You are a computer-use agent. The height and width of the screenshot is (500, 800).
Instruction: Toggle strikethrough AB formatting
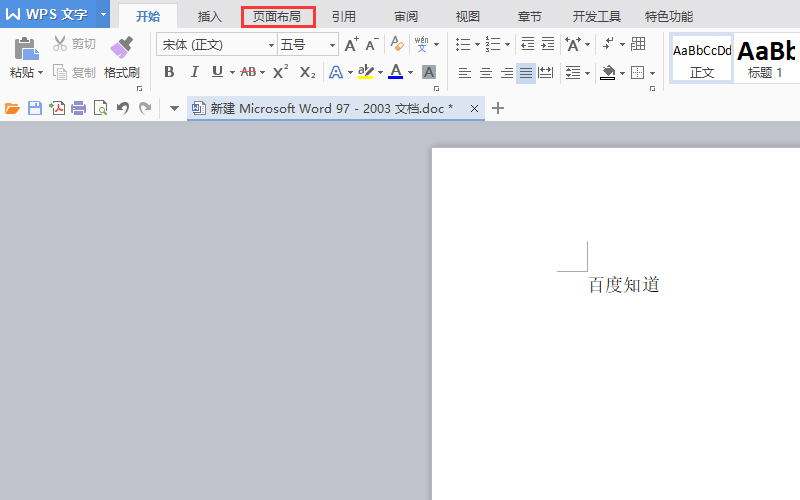(248, 72)
